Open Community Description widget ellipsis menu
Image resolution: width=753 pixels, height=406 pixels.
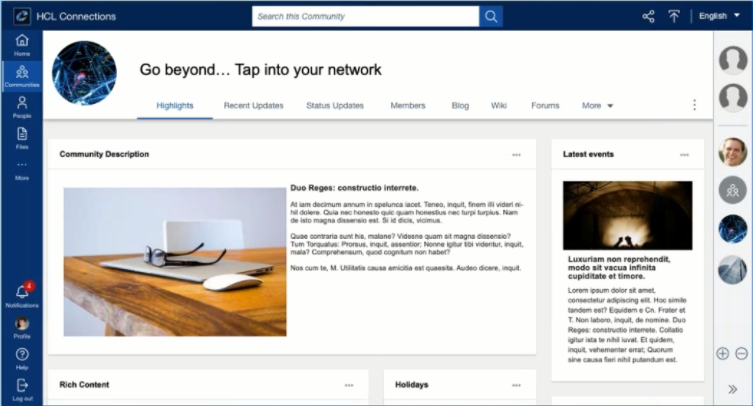[x=516, y=155]
